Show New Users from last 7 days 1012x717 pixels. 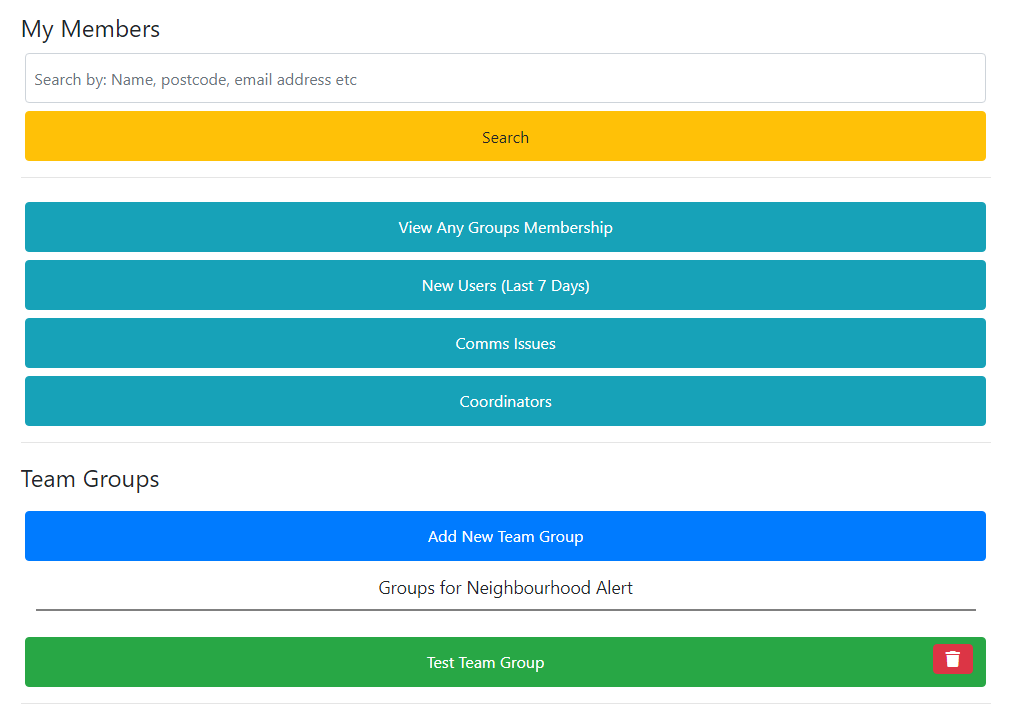tap(505, 285)
